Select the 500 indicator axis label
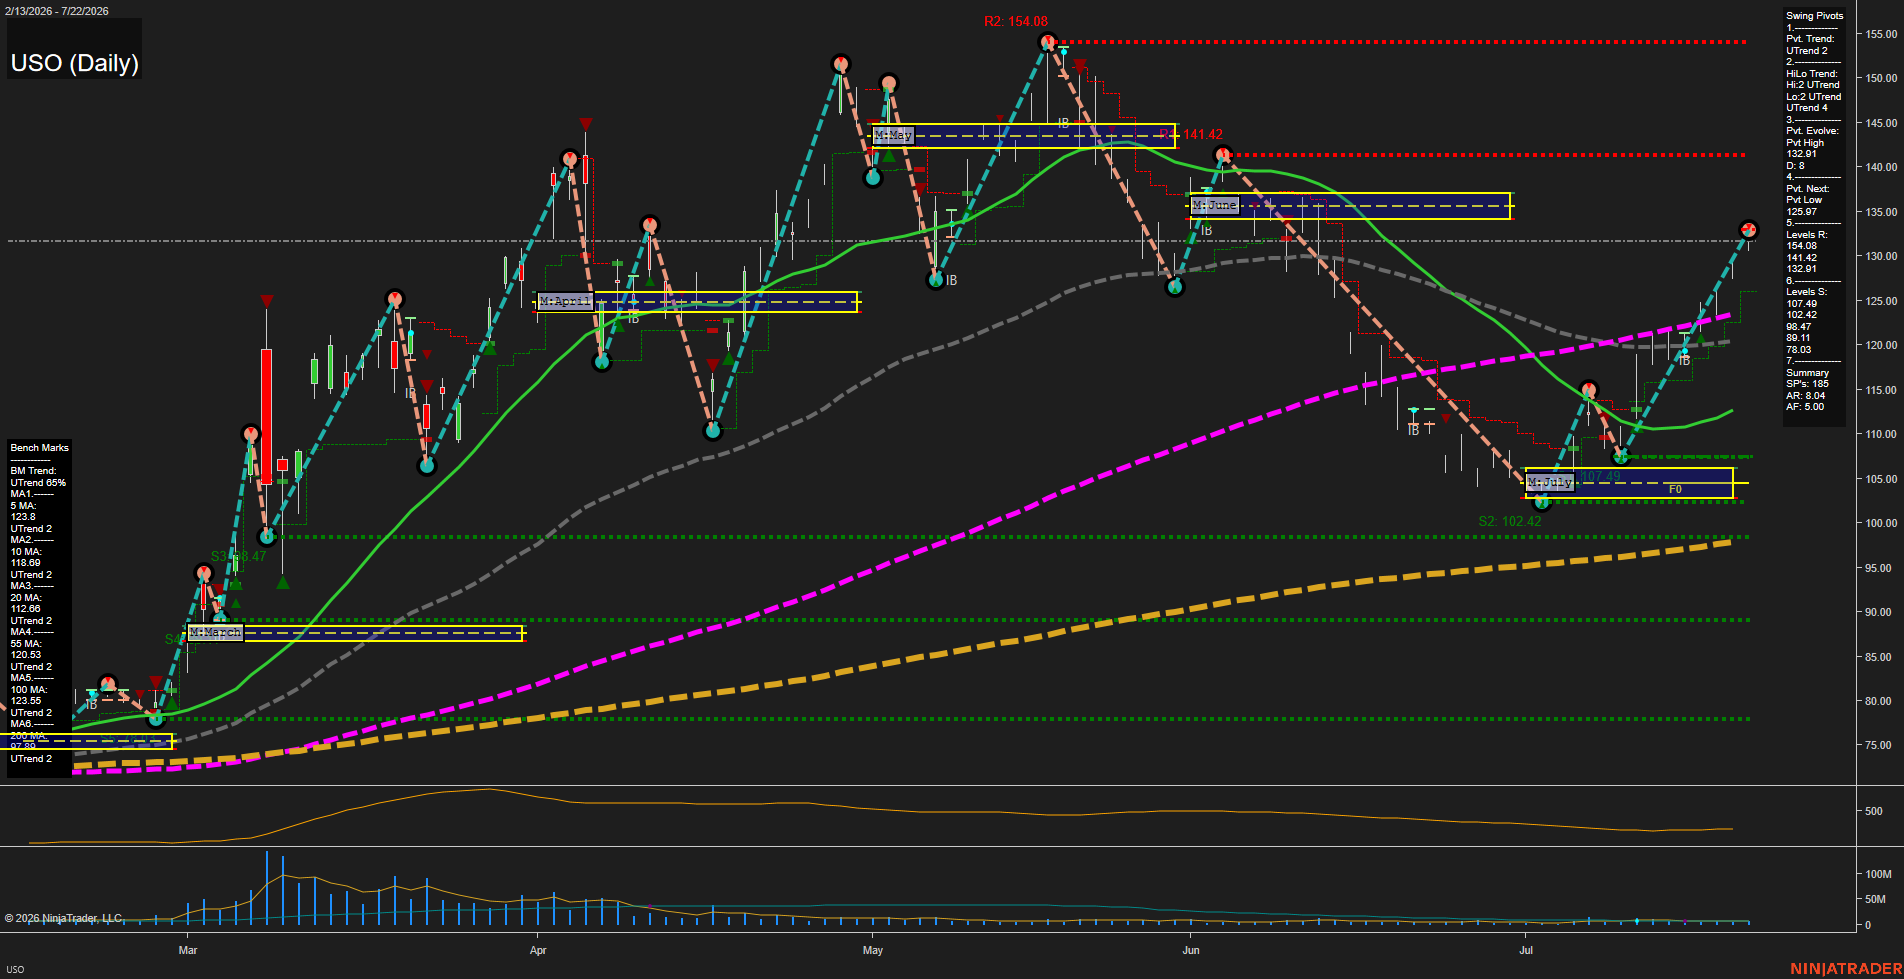Image resolution: width=1904 pixels, height=979 pixels. point(1874,811)
